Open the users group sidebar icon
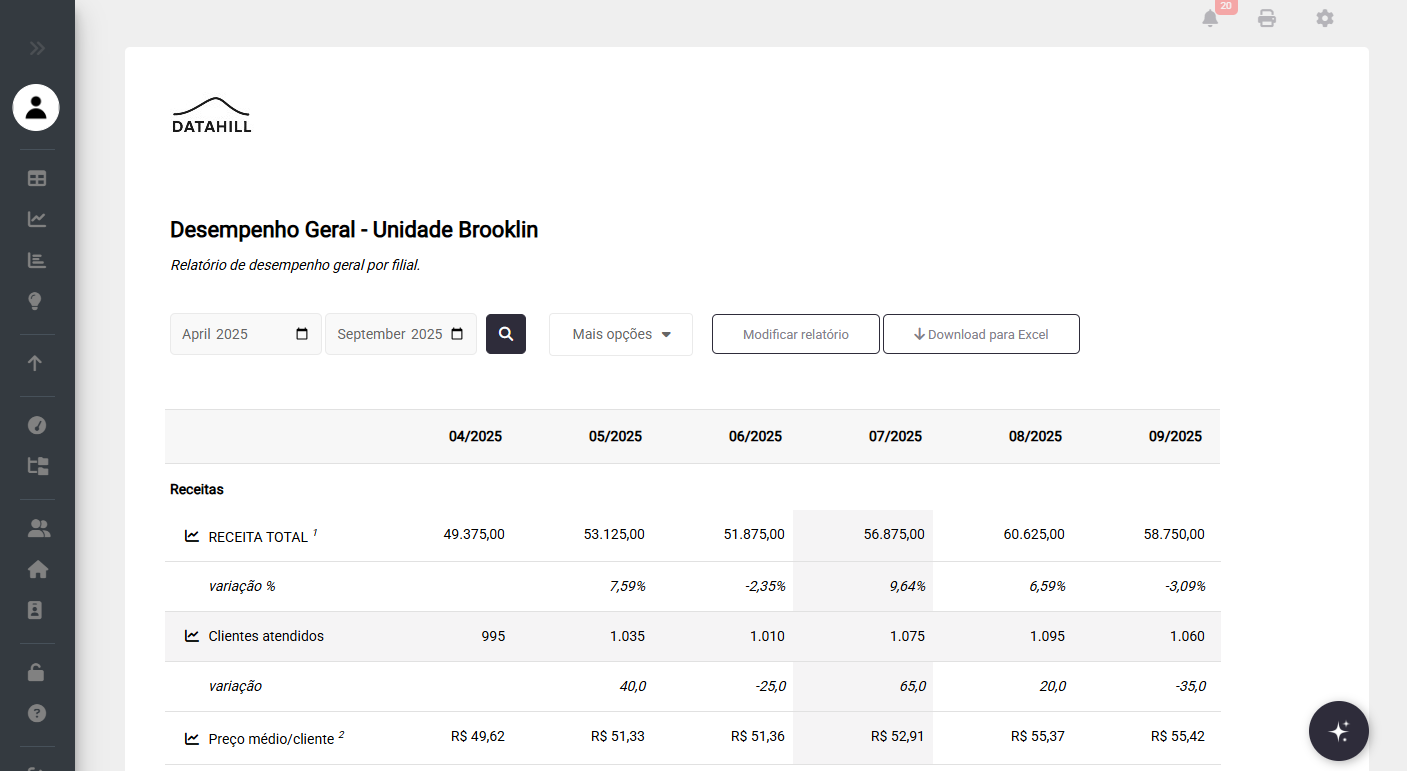This screenshot has width=1407, height=771. 37,528
